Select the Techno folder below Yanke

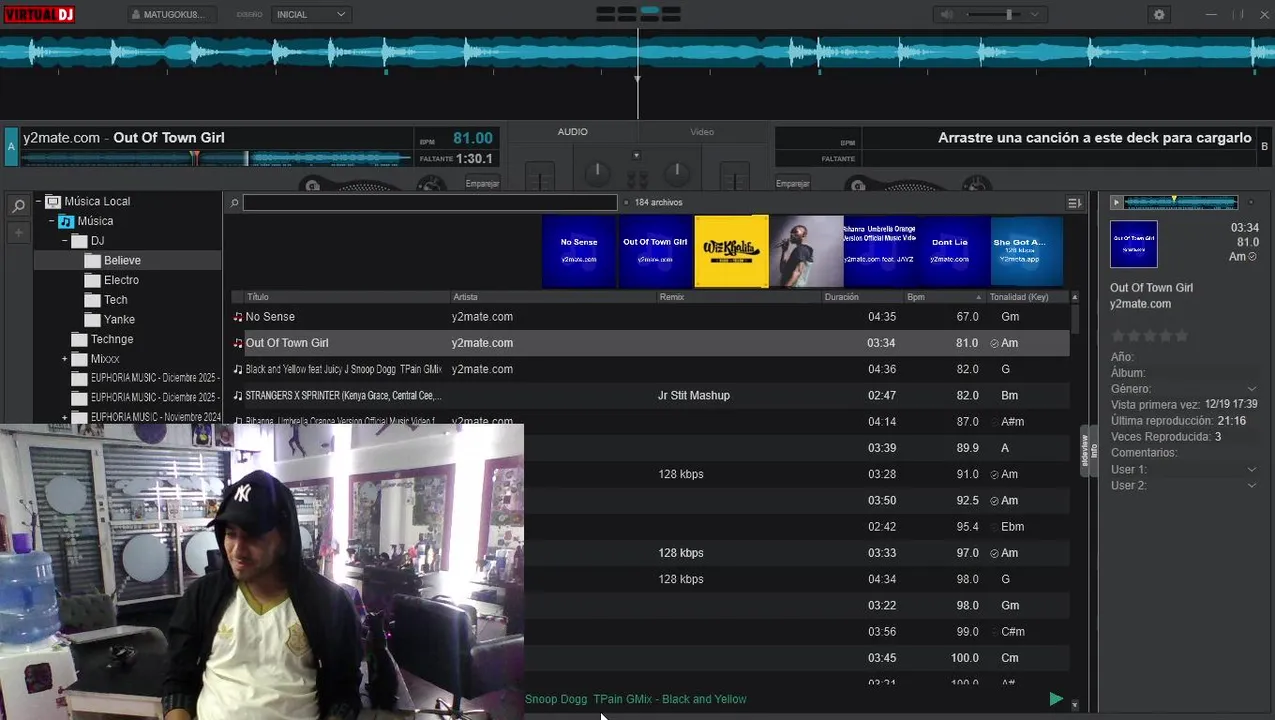tap(112, 339)
